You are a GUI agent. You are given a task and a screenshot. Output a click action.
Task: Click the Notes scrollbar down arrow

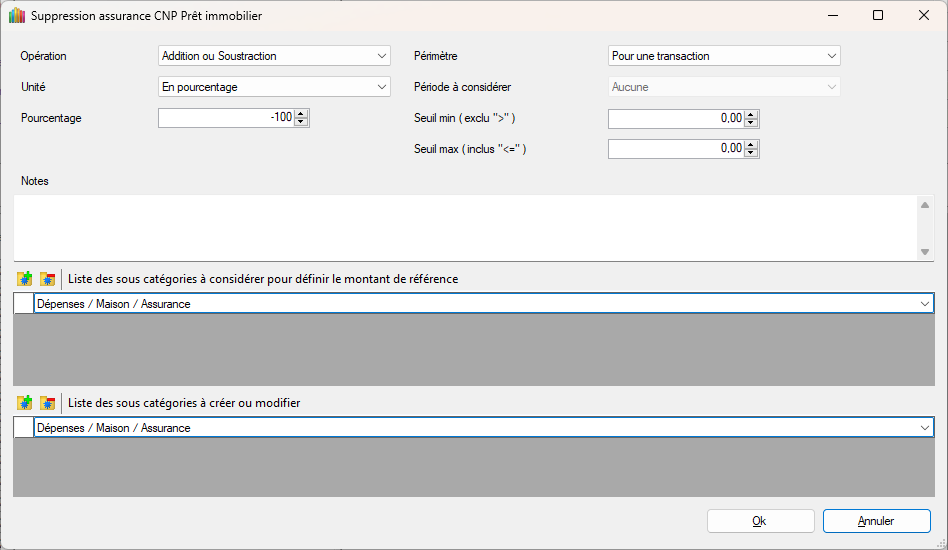click(x=925, y=251)
